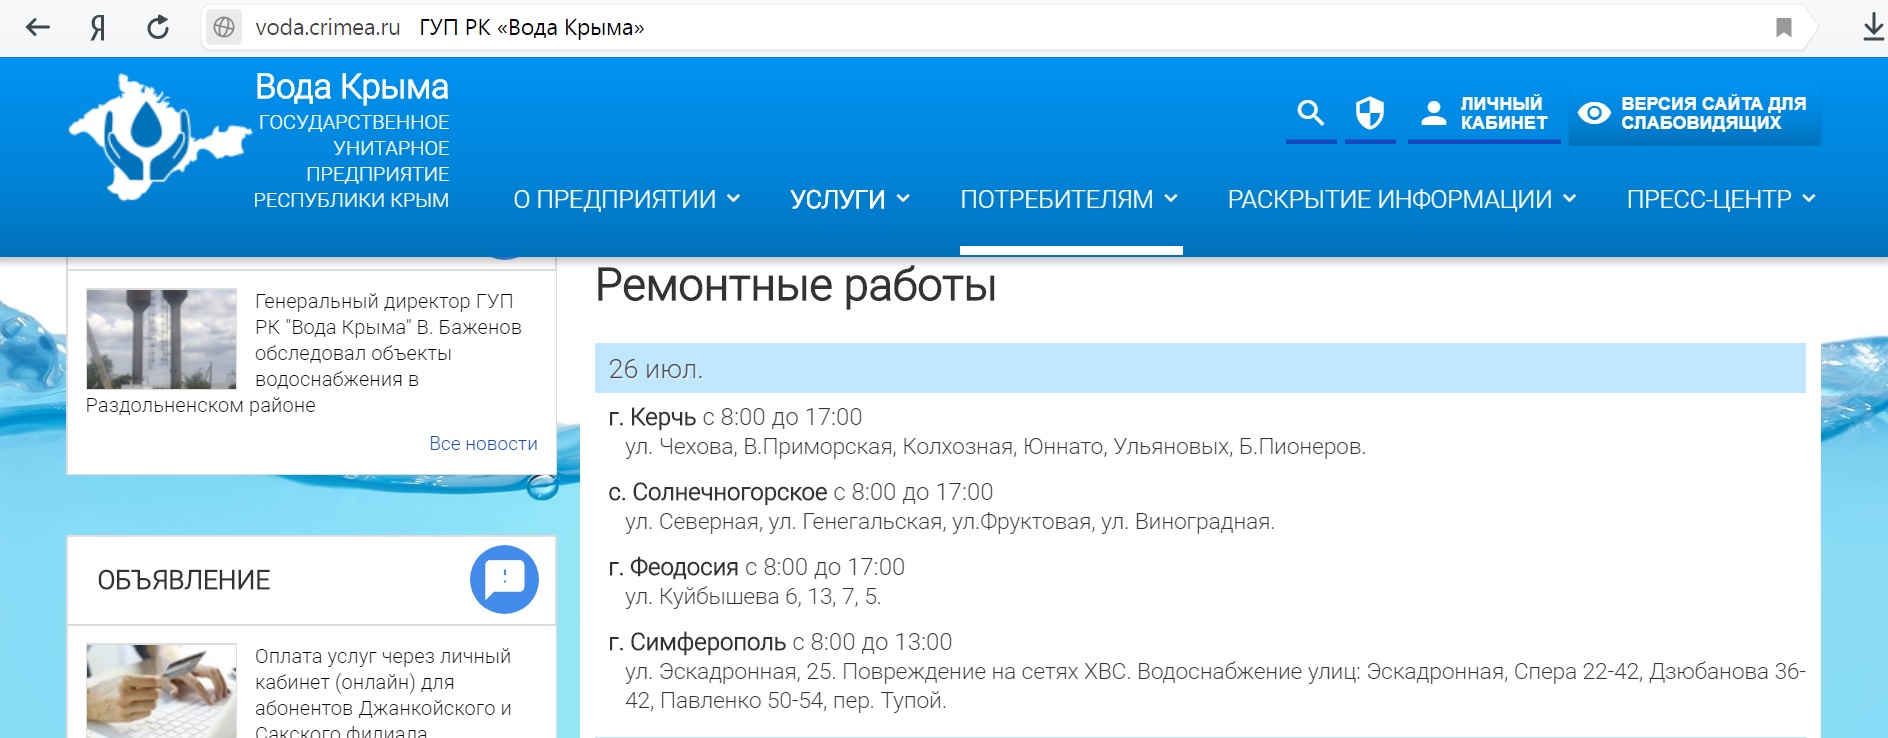The width and height of the screenshot is (1888, 738).
Task: Switch to Версия сайта для слабовидящих
Action: coord(1694,113)
